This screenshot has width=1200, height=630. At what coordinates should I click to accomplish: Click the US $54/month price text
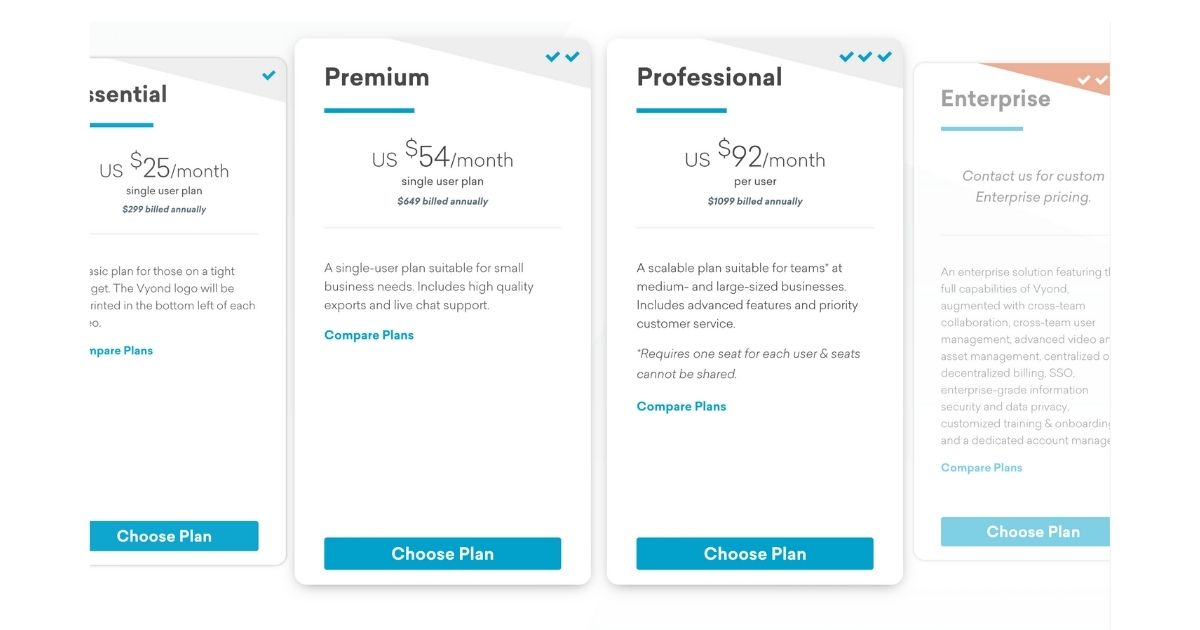pos(442,157)
